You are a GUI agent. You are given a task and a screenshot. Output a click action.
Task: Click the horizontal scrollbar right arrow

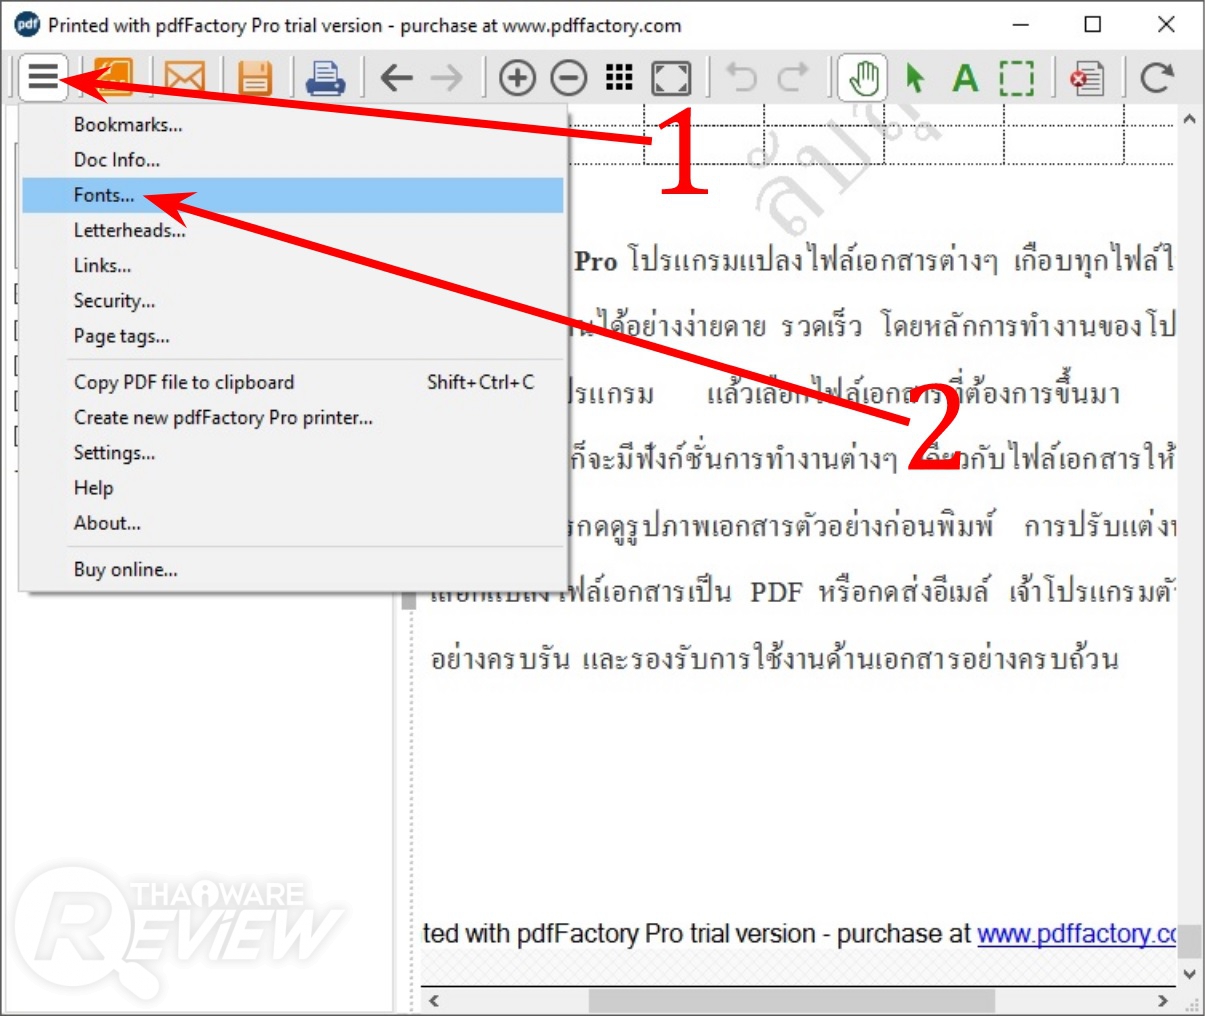click(x=1162, y=1000)
